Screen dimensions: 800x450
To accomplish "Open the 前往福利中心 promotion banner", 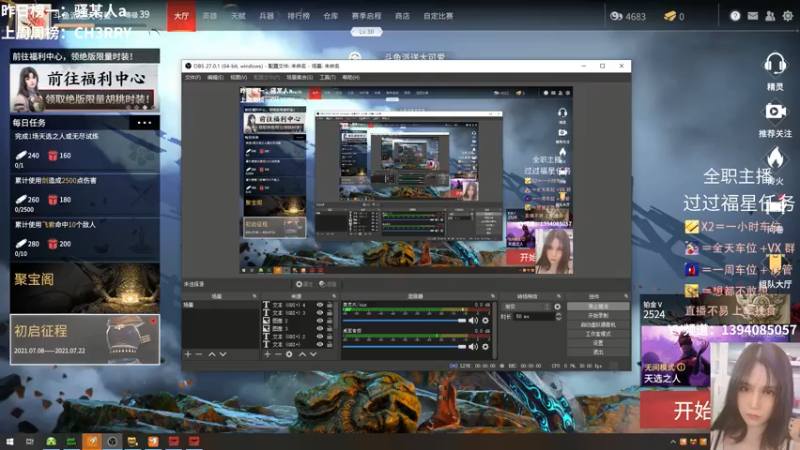I will pyautogui.click(x=85, y=88).
